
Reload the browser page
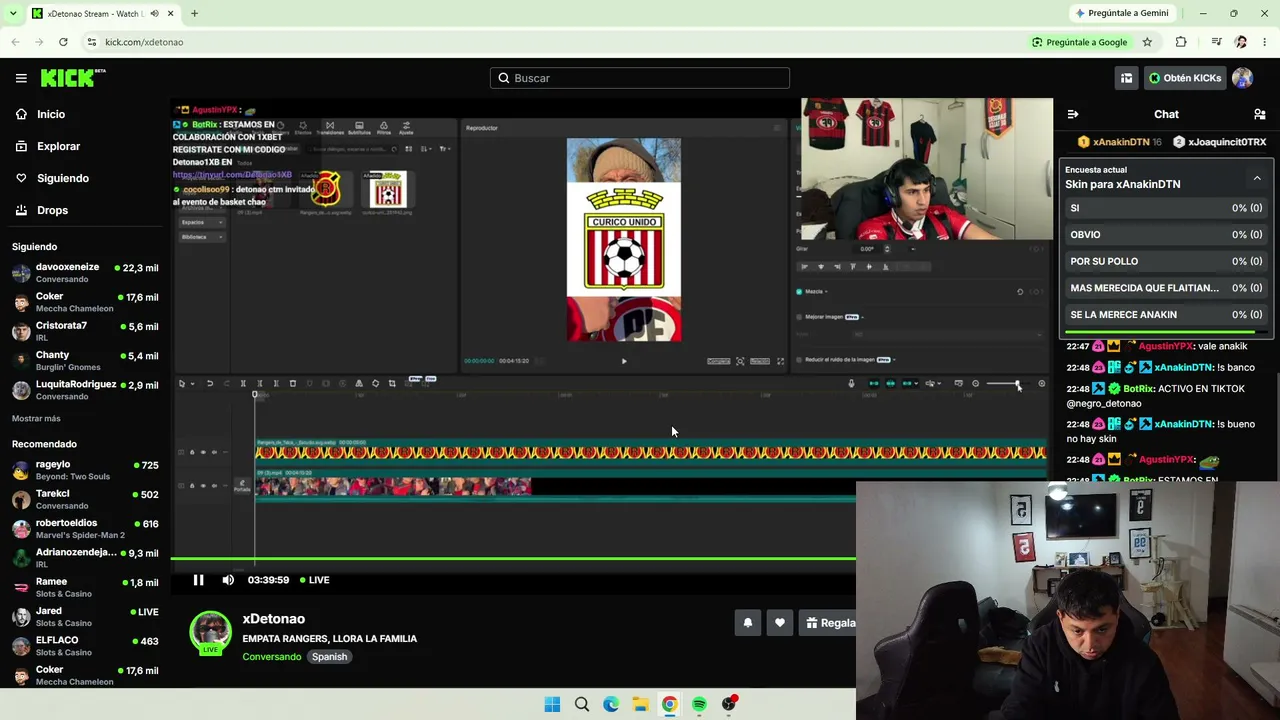pyautogui.click(x=63, y=42)
